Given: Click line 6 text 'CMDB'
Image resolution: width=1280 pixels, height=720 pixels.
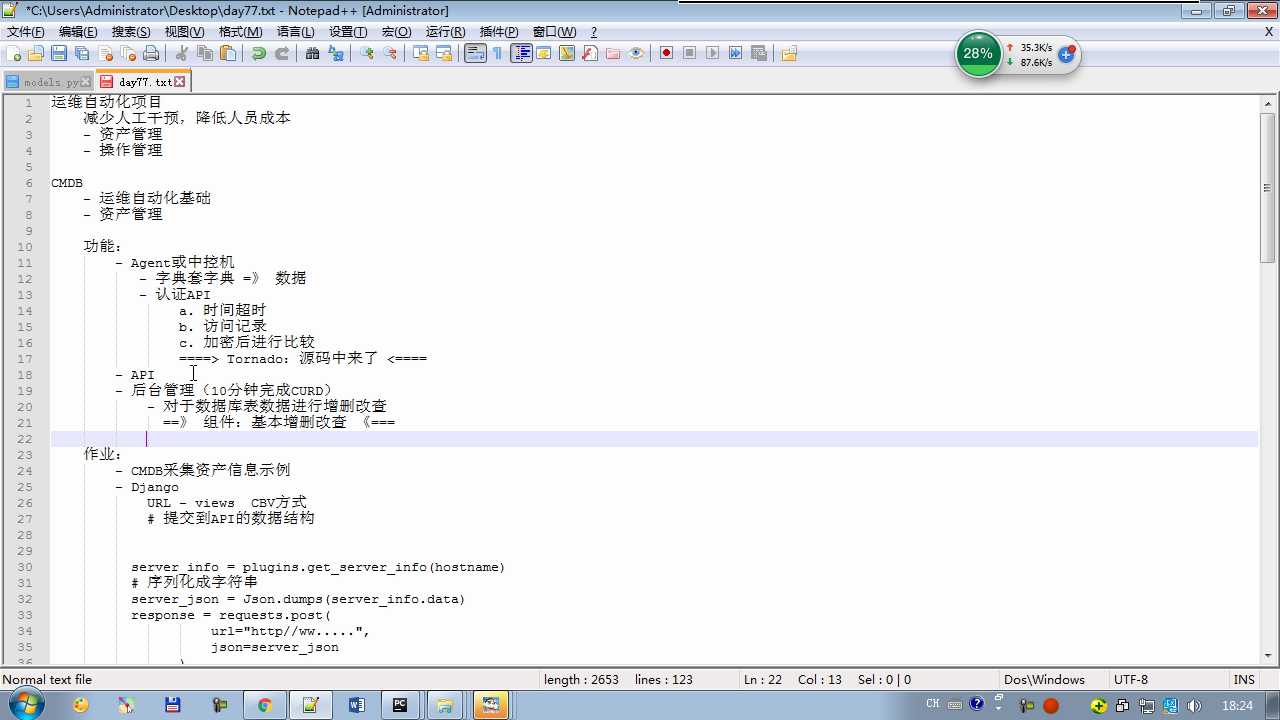Looking at the screenshot, I should 67,183.
